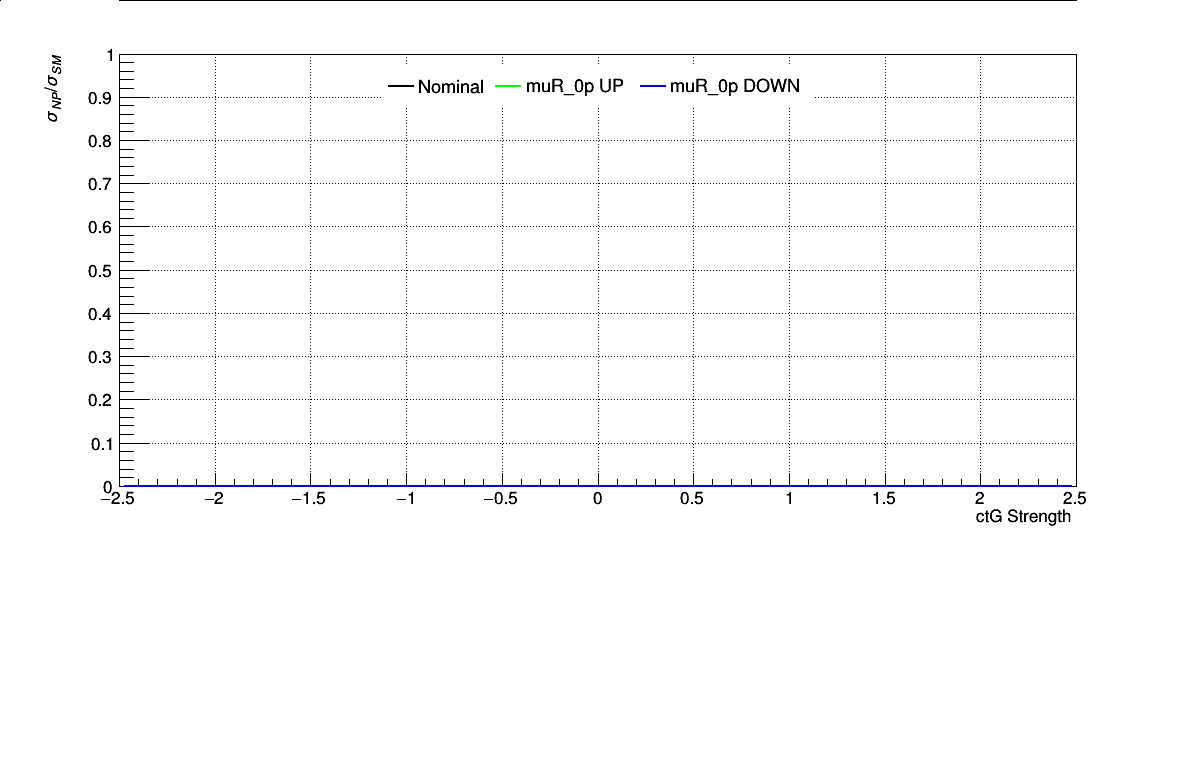This screenshot has width=1196, height=772.
Task: Click y-axis tick label 0.6
Action: pyautogui.click(x=100, y=228)
